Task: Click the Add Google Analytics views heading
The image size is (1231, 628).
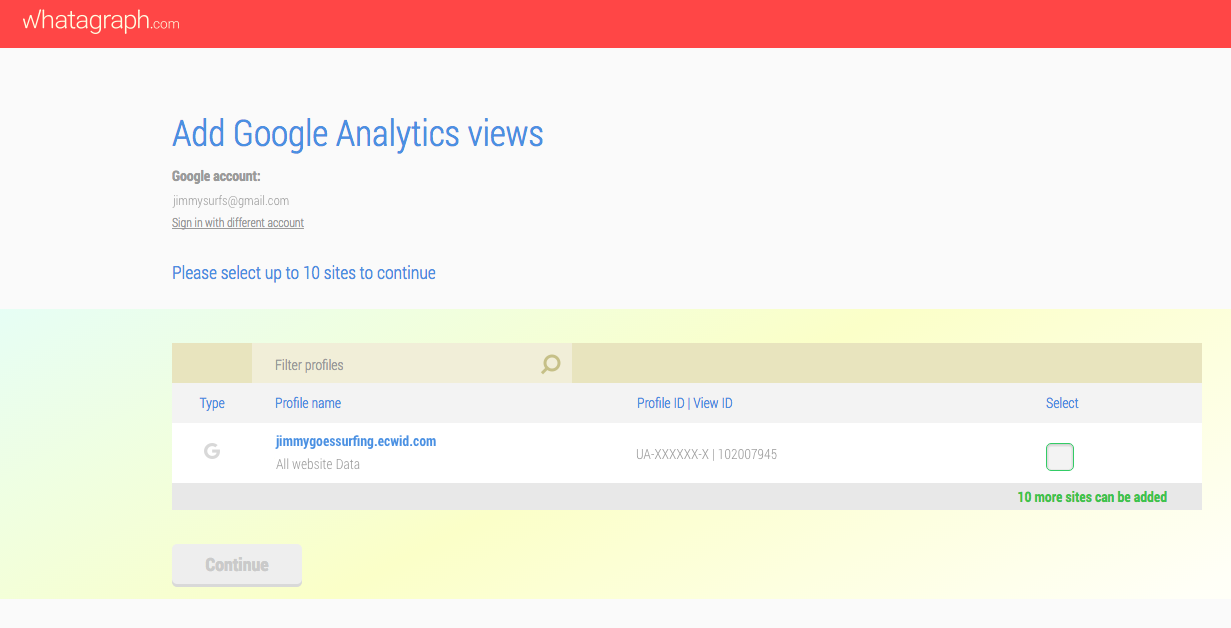Action: pyautogui.click(x=357, y=134)
